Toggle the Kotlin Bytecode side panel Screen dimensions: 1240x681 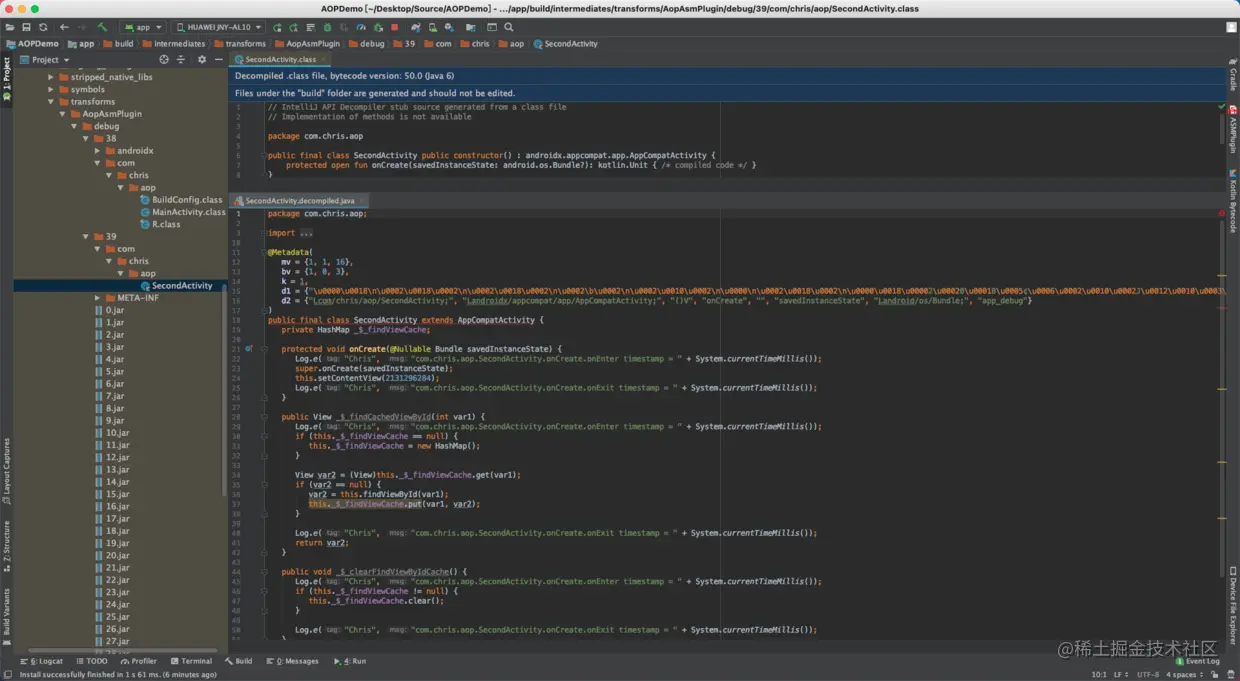(x=1233, y=201)
